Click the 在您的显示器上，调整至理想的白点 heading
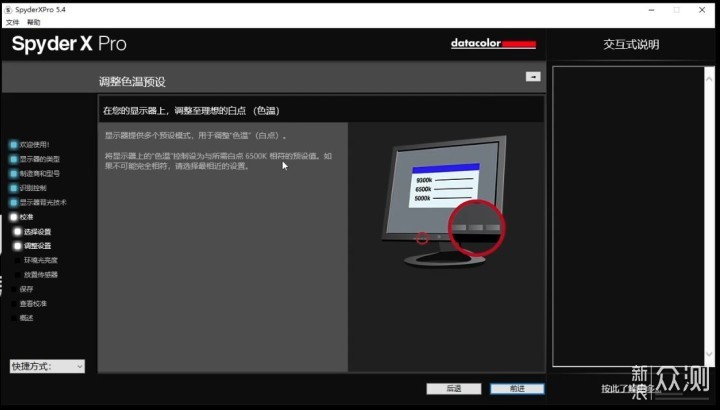This screenshot has height=410, width=720. click(x=191, y=111)
